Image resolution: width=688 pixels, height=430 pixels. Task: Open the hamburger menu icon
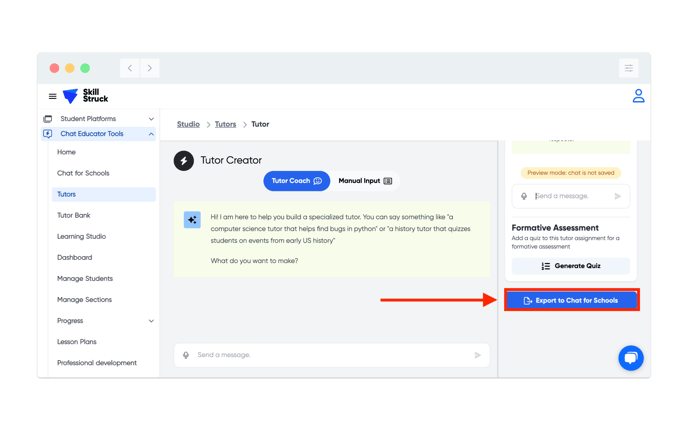point(52,96)
